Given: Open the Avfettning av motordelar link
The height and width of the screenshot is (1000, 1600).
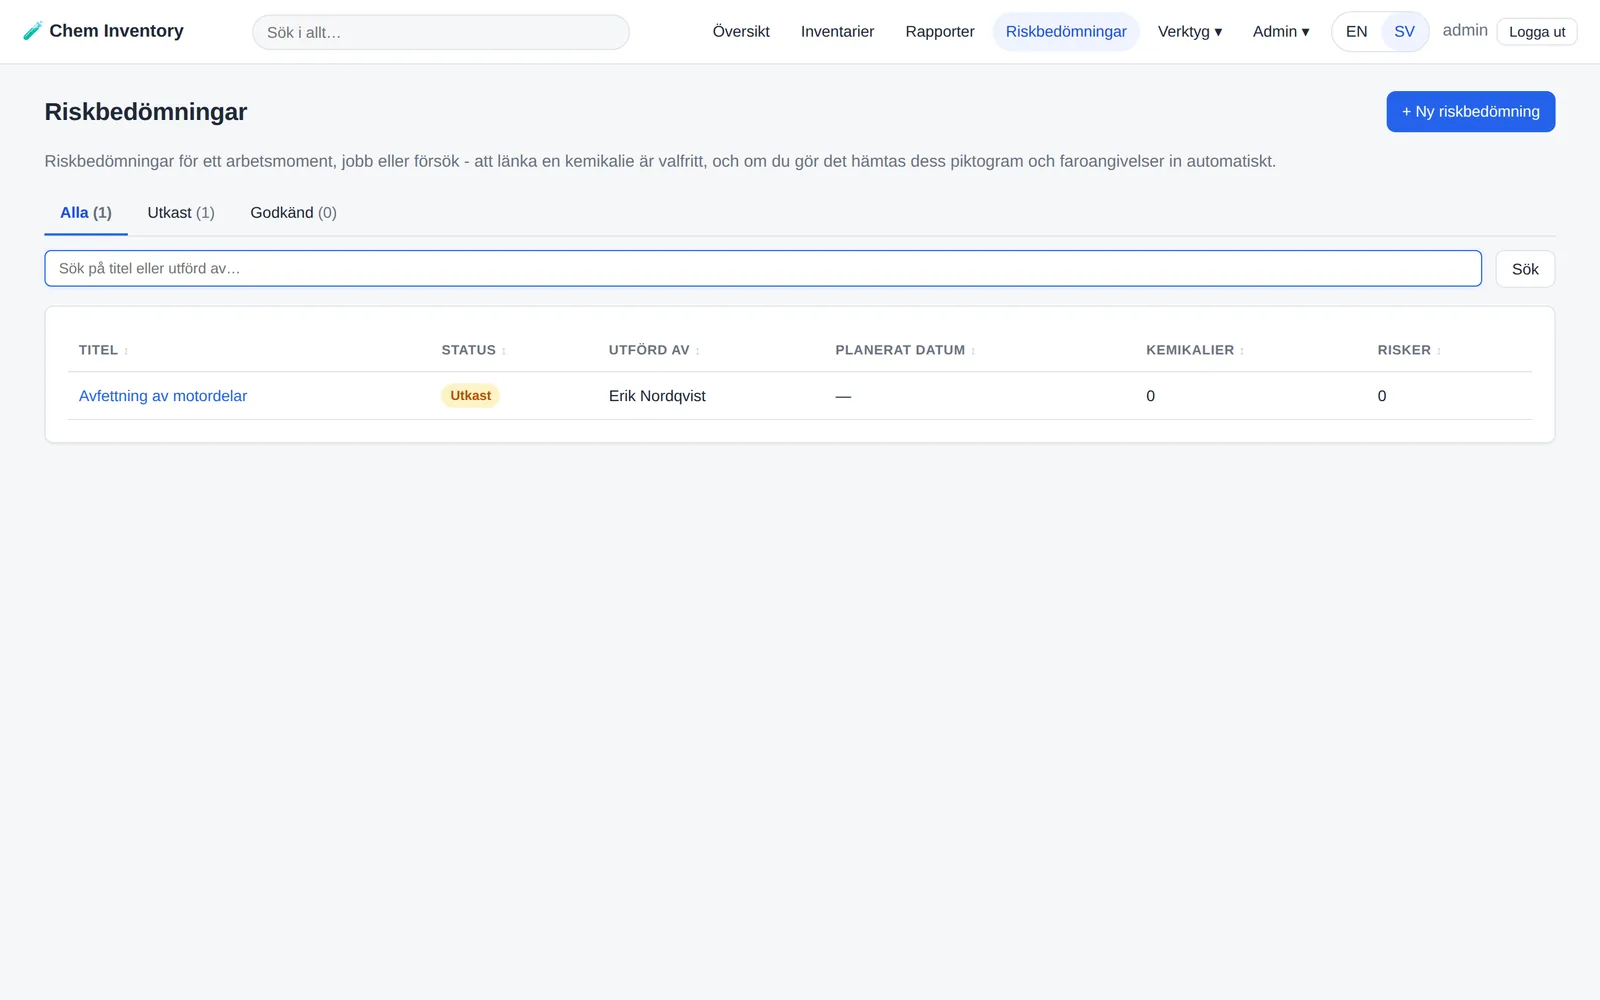Looking at the screenshot, I should click(163, 396).
